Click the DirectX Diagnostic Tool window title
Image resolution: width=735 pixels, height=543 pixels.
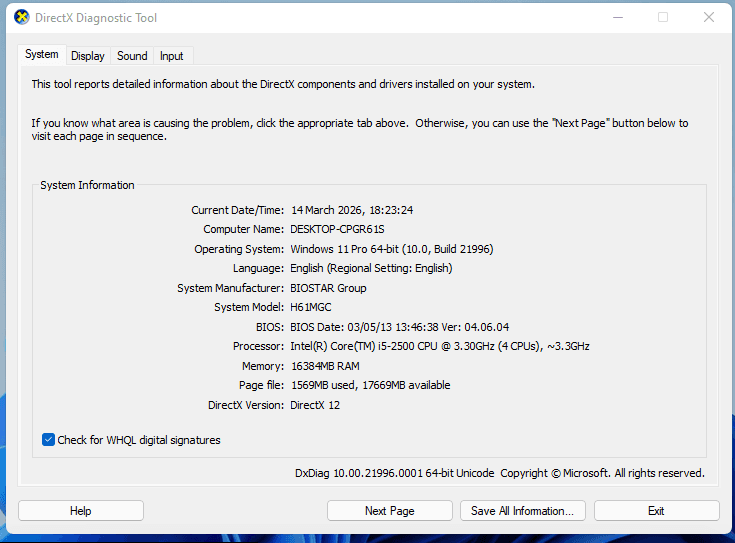[96, 18]
